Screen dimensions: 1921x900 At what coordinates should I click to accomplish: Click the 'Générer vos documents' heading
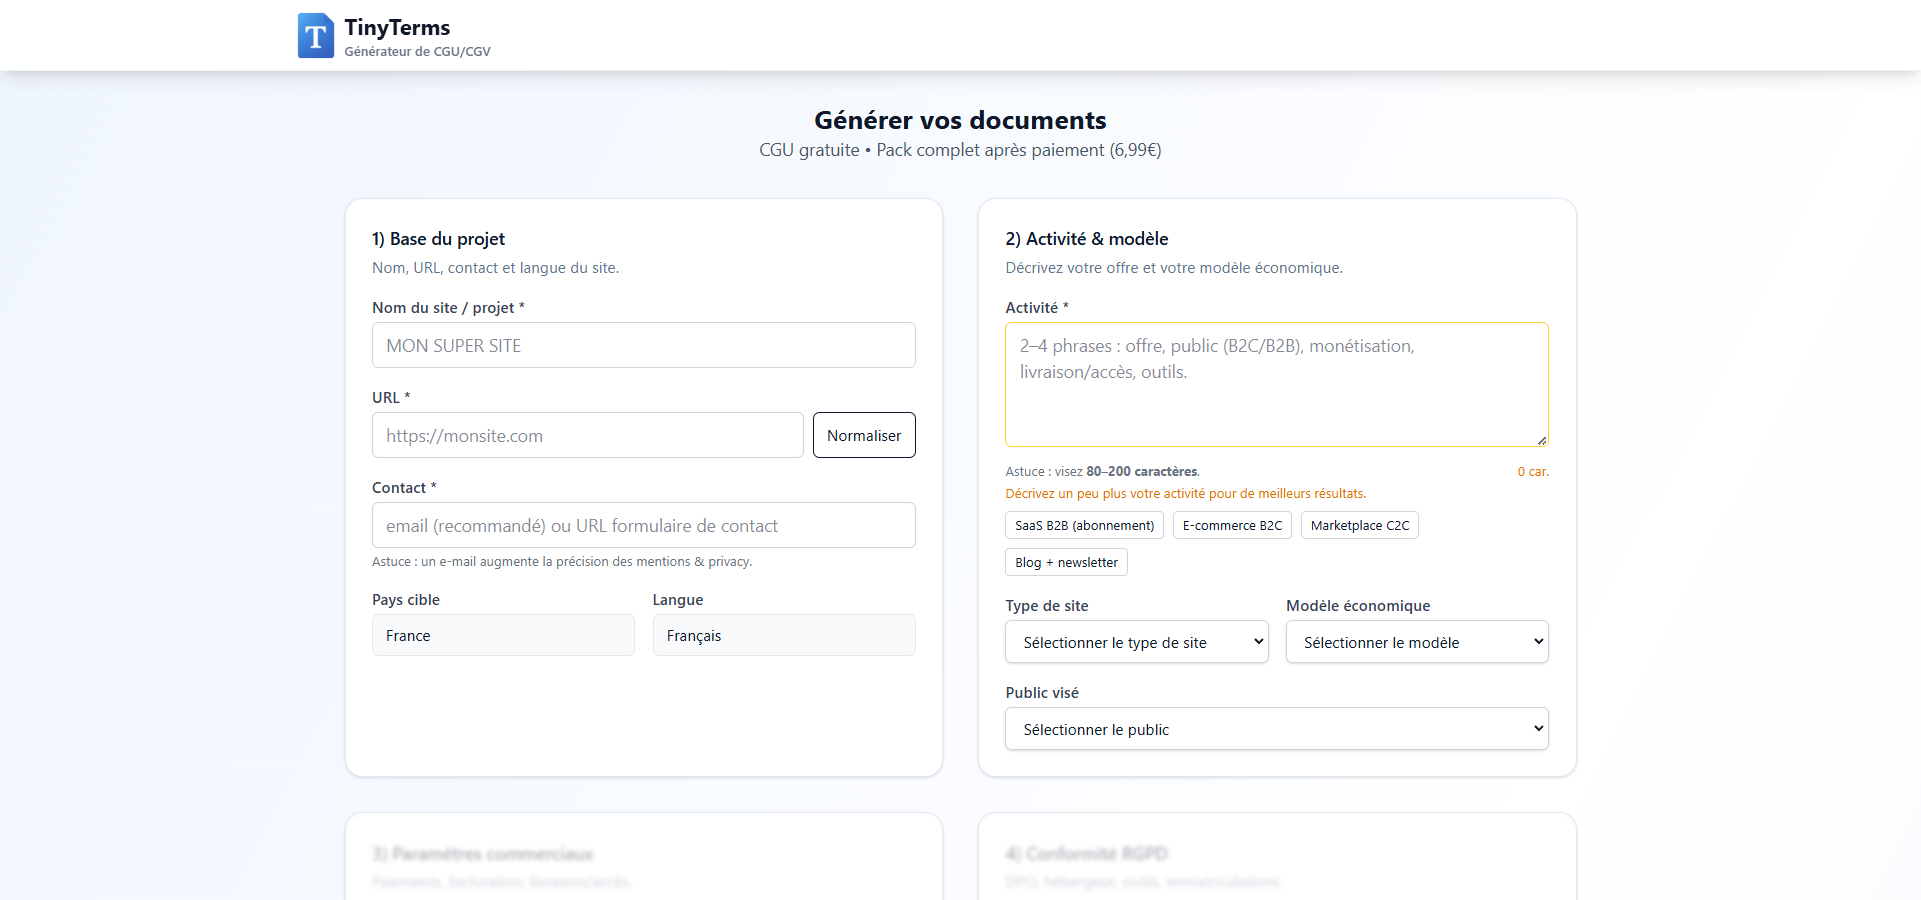coord(959,120)
